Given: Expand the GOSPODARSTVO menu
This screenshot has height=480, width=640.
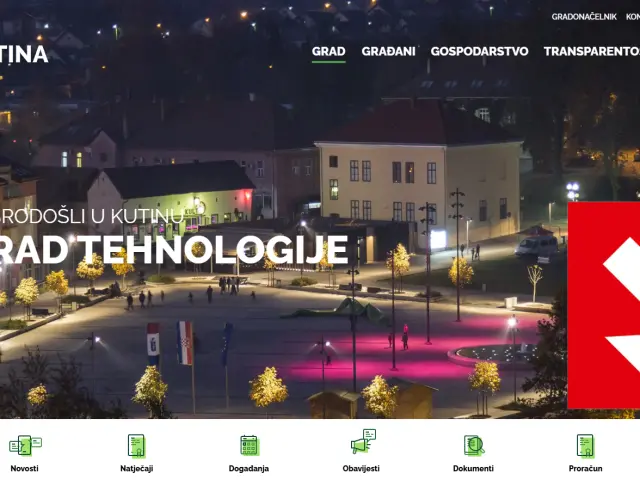Looking at the screenshot, I should (x=479, y=51).
